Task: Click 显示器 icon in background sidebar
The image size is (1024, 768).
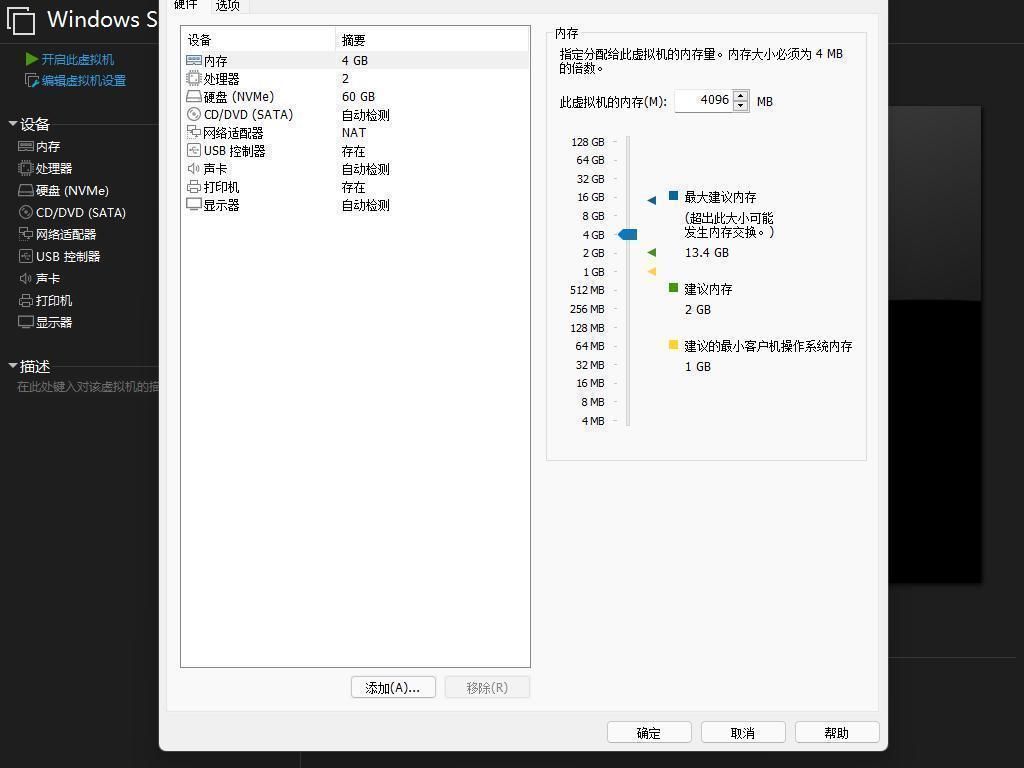Action: 25,322
